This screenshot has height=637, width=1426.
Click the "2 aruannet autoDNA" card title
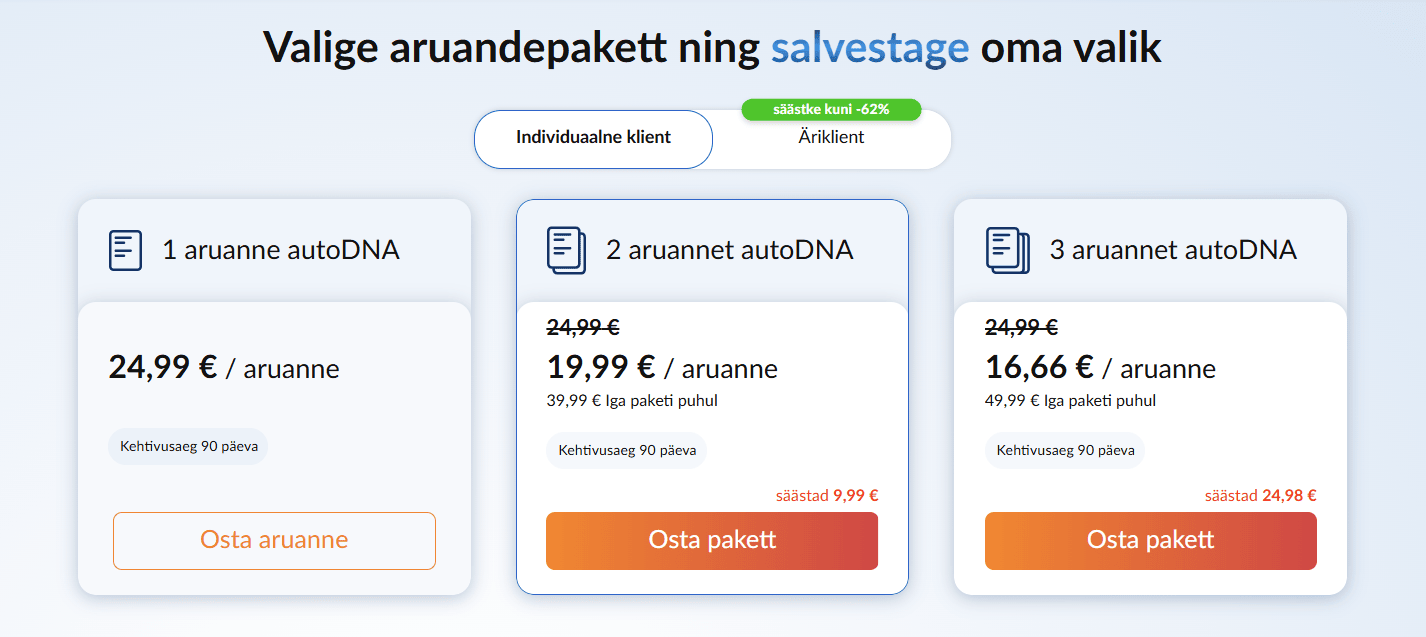coord(730,250)
